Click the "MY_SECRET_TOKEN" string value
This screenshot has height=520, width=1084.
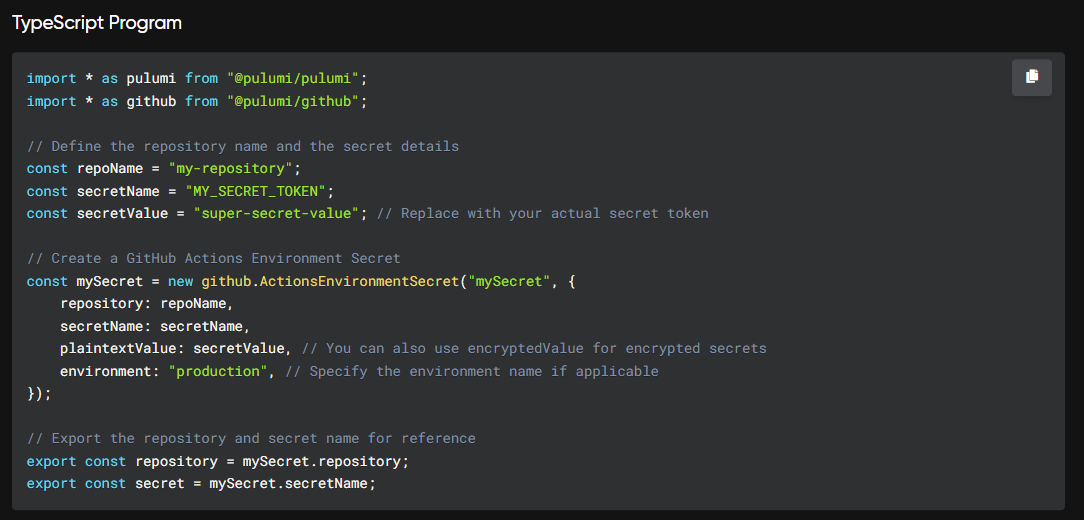point(256,192)
